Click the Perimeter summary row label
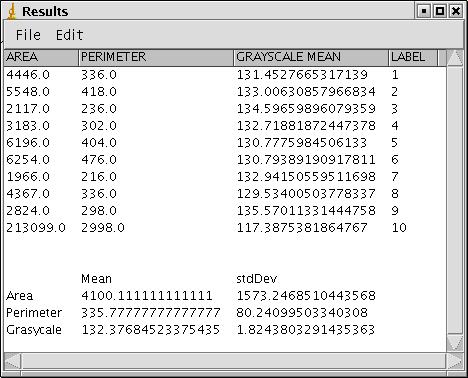This screenshot has width=468, height=378. tap(34, 313)
